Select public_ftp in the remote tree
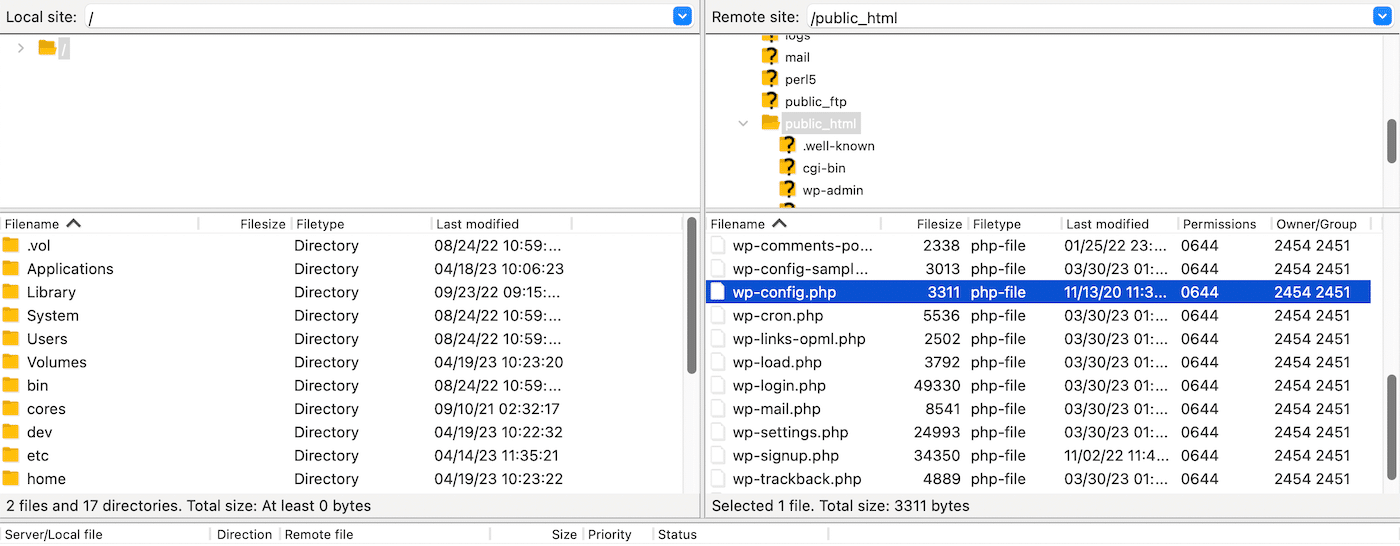 816,102
